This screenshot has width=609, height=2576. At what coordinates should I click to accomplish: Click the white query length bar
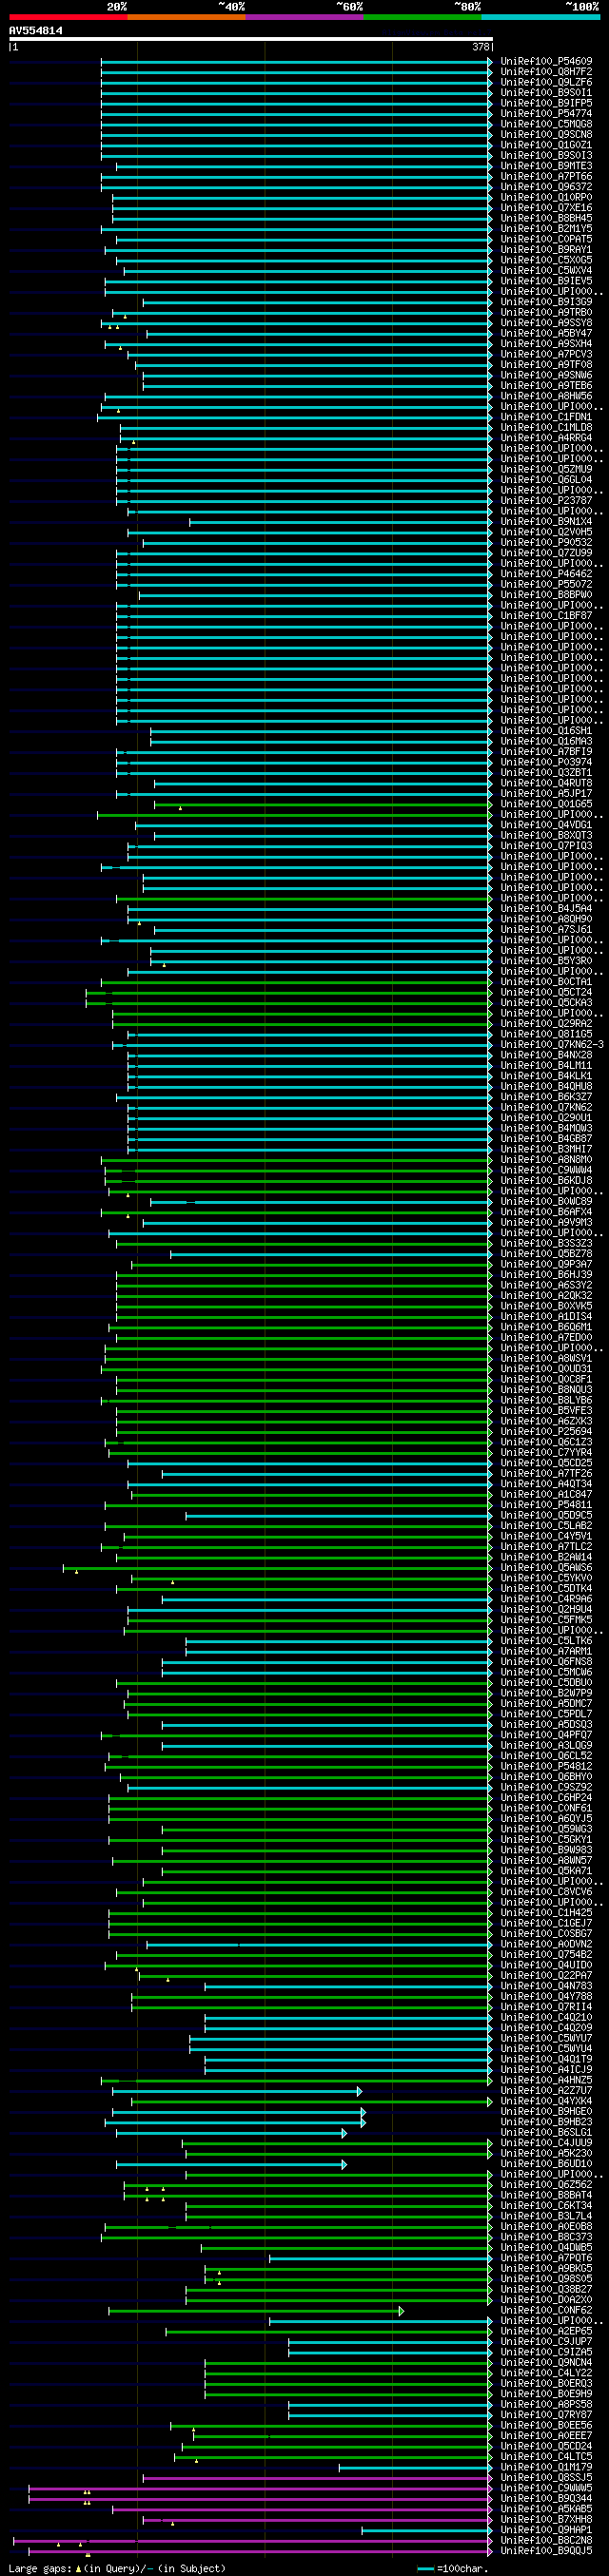click(x=251, y=39)
